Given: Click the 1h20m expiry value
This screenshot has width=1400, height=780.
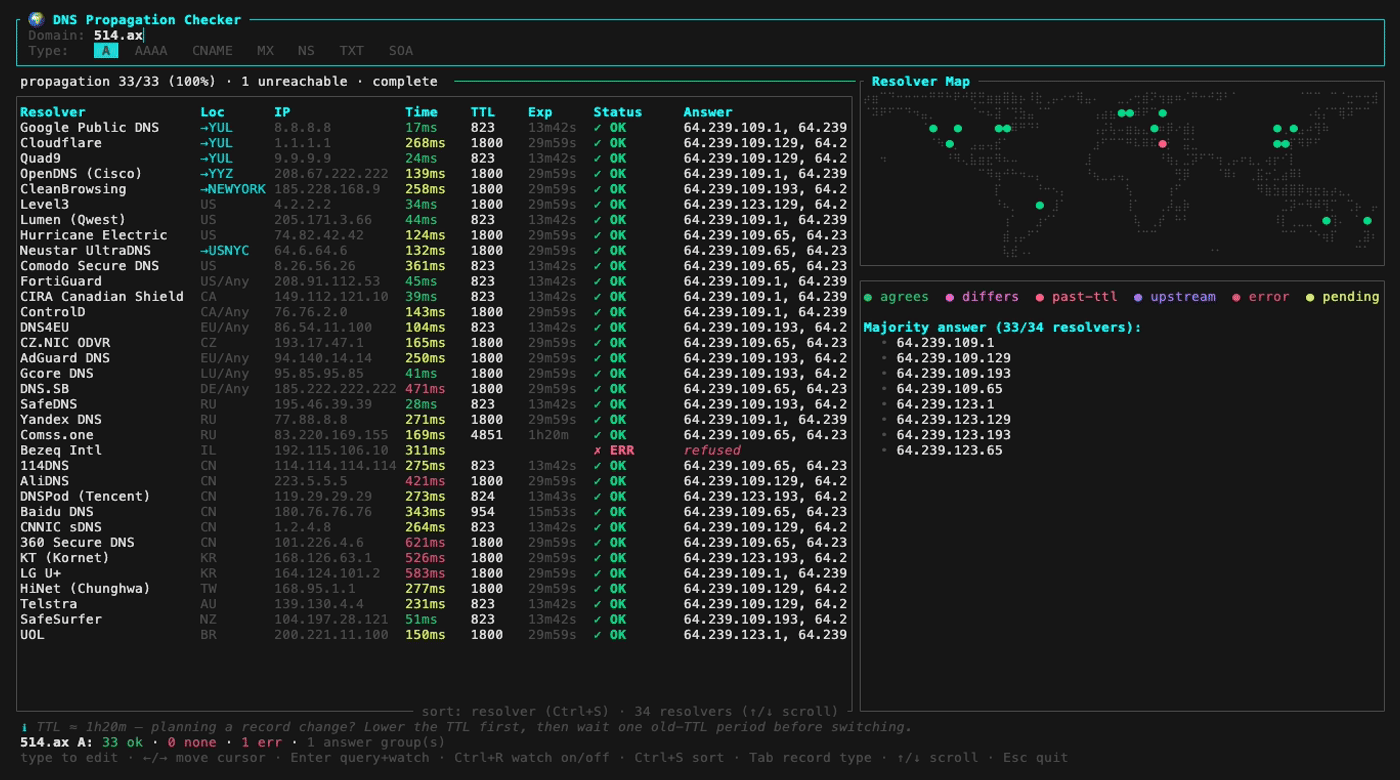Looking at the screenshot, I should [548, 435].
